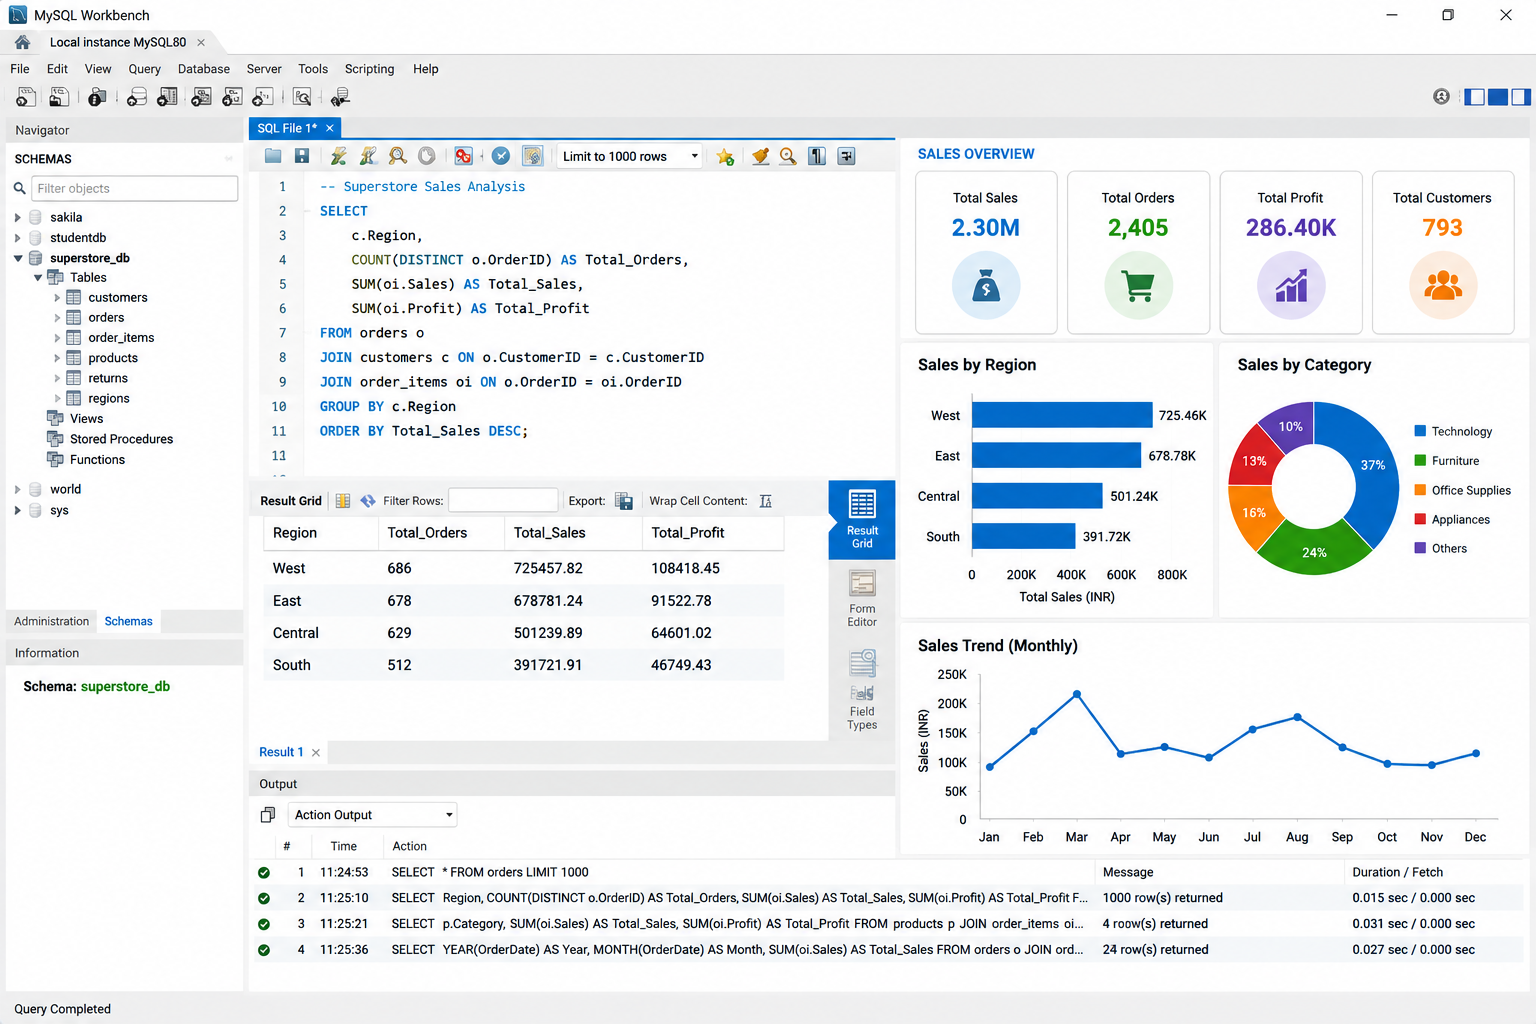
Task: Click the Filter Rows input field
Action: (503, 500)
